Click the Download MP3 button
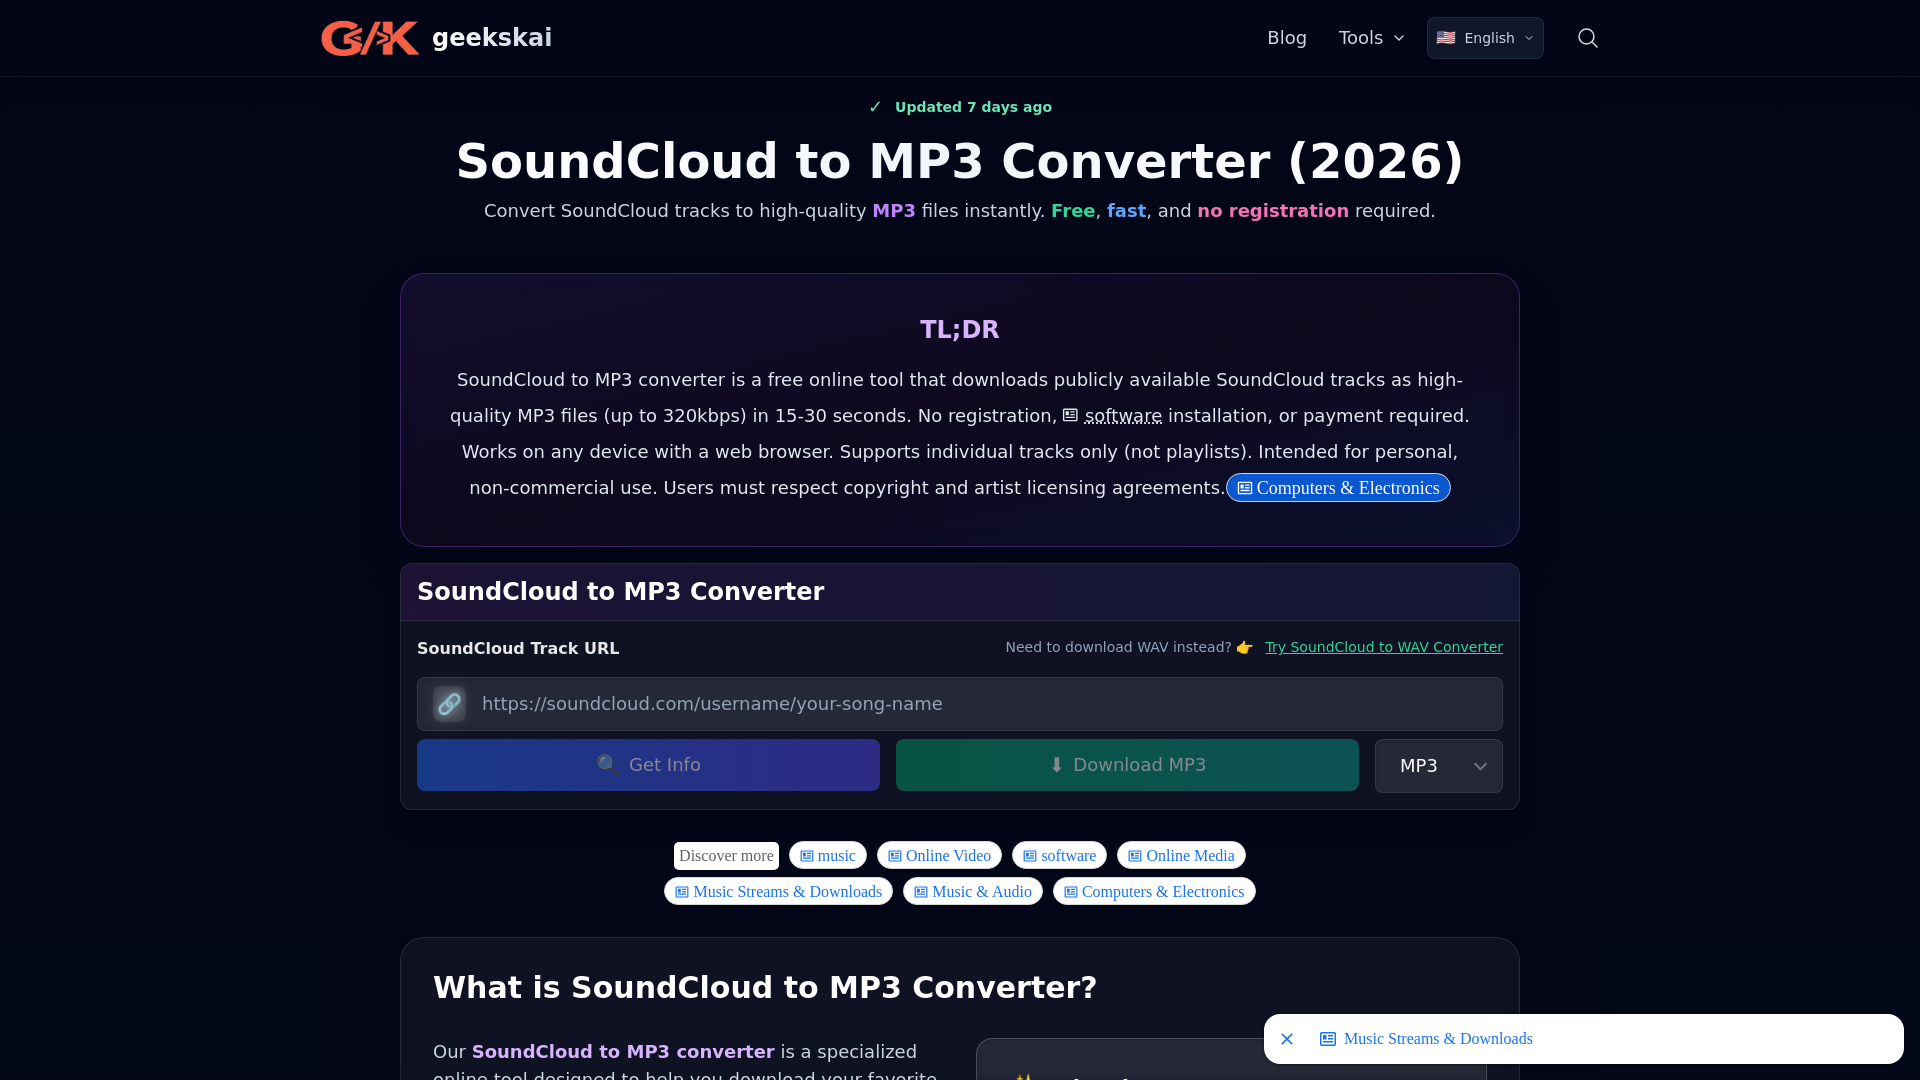Image resolution: width=1920 pixels, height=1080 pixels. pos(1127,765)
